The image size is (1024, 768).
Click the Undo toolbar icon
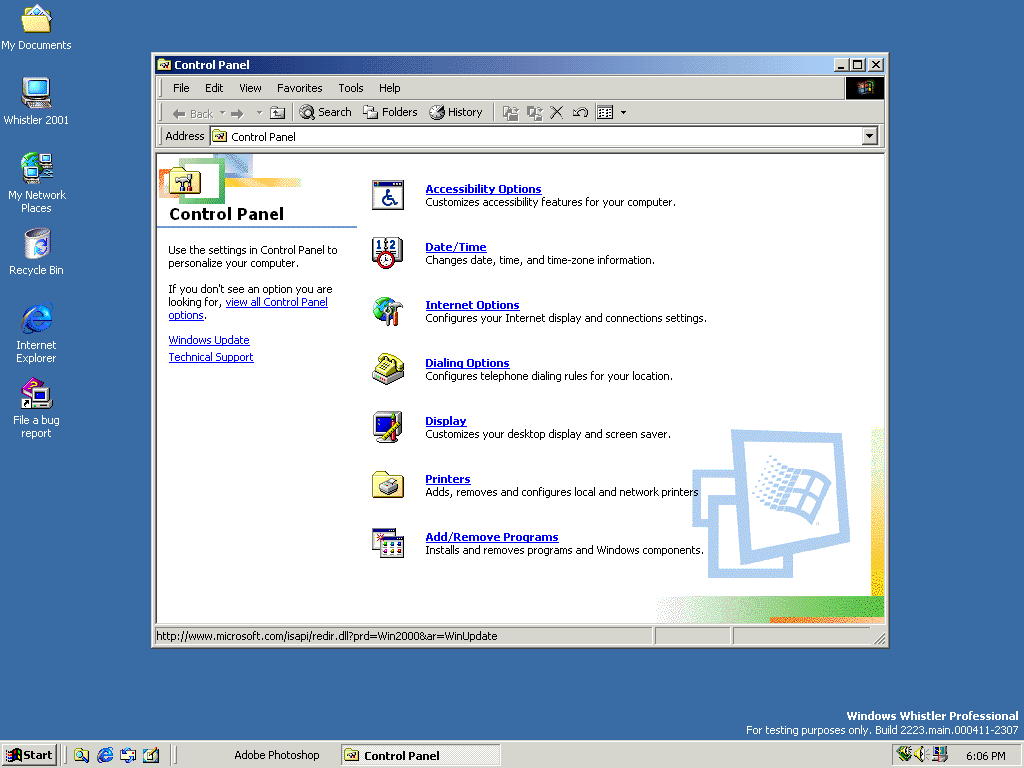[x=580, y=113]
